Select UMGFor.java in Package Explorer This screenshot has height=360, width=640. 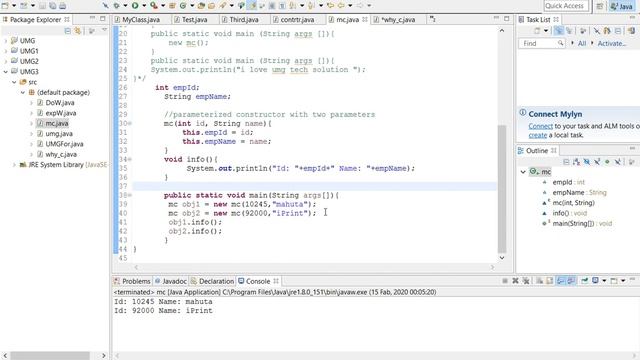(64, 144)
